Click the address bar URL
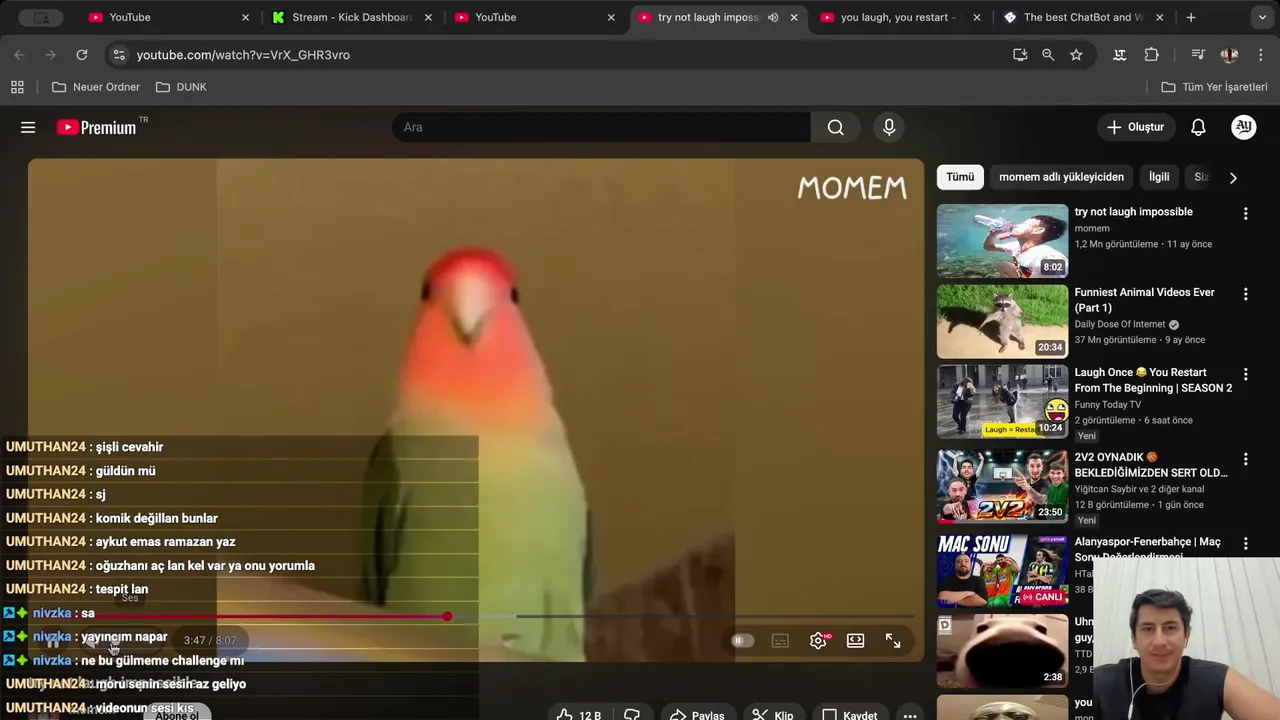Screen dimensions: 1280x720 coord(243,55)
